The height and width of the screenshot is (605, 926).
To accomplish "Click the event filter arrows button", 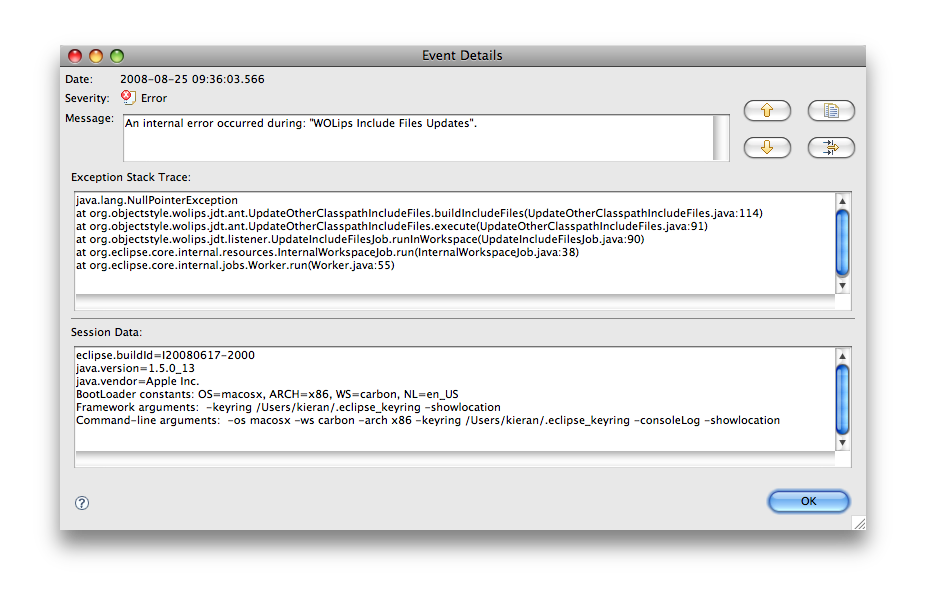I will [830, 148].
